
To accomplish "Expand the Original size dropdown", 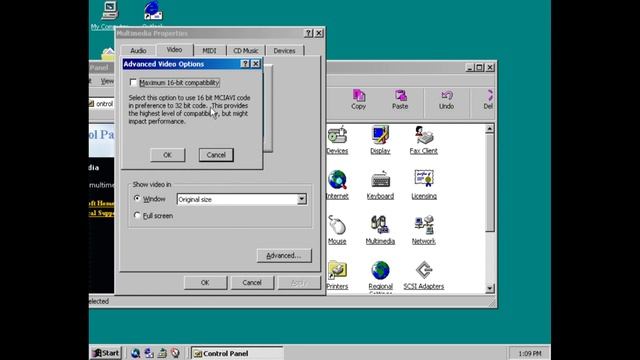I will pos(302,199).
